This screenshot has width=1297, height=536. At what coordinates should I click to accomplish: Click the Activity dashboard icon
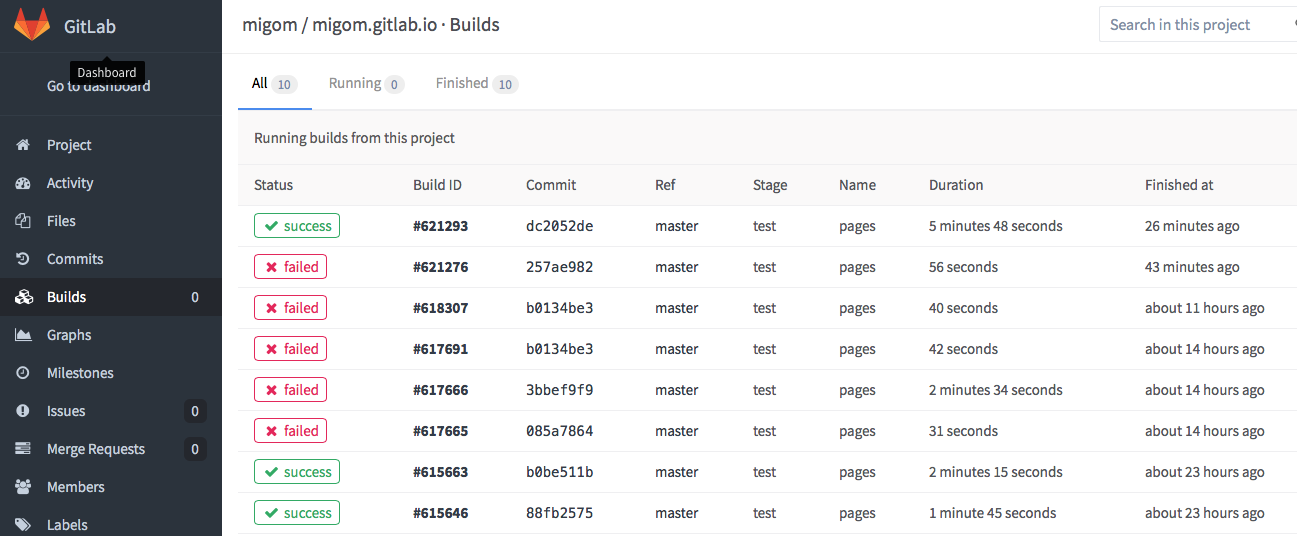pos(23,183)
